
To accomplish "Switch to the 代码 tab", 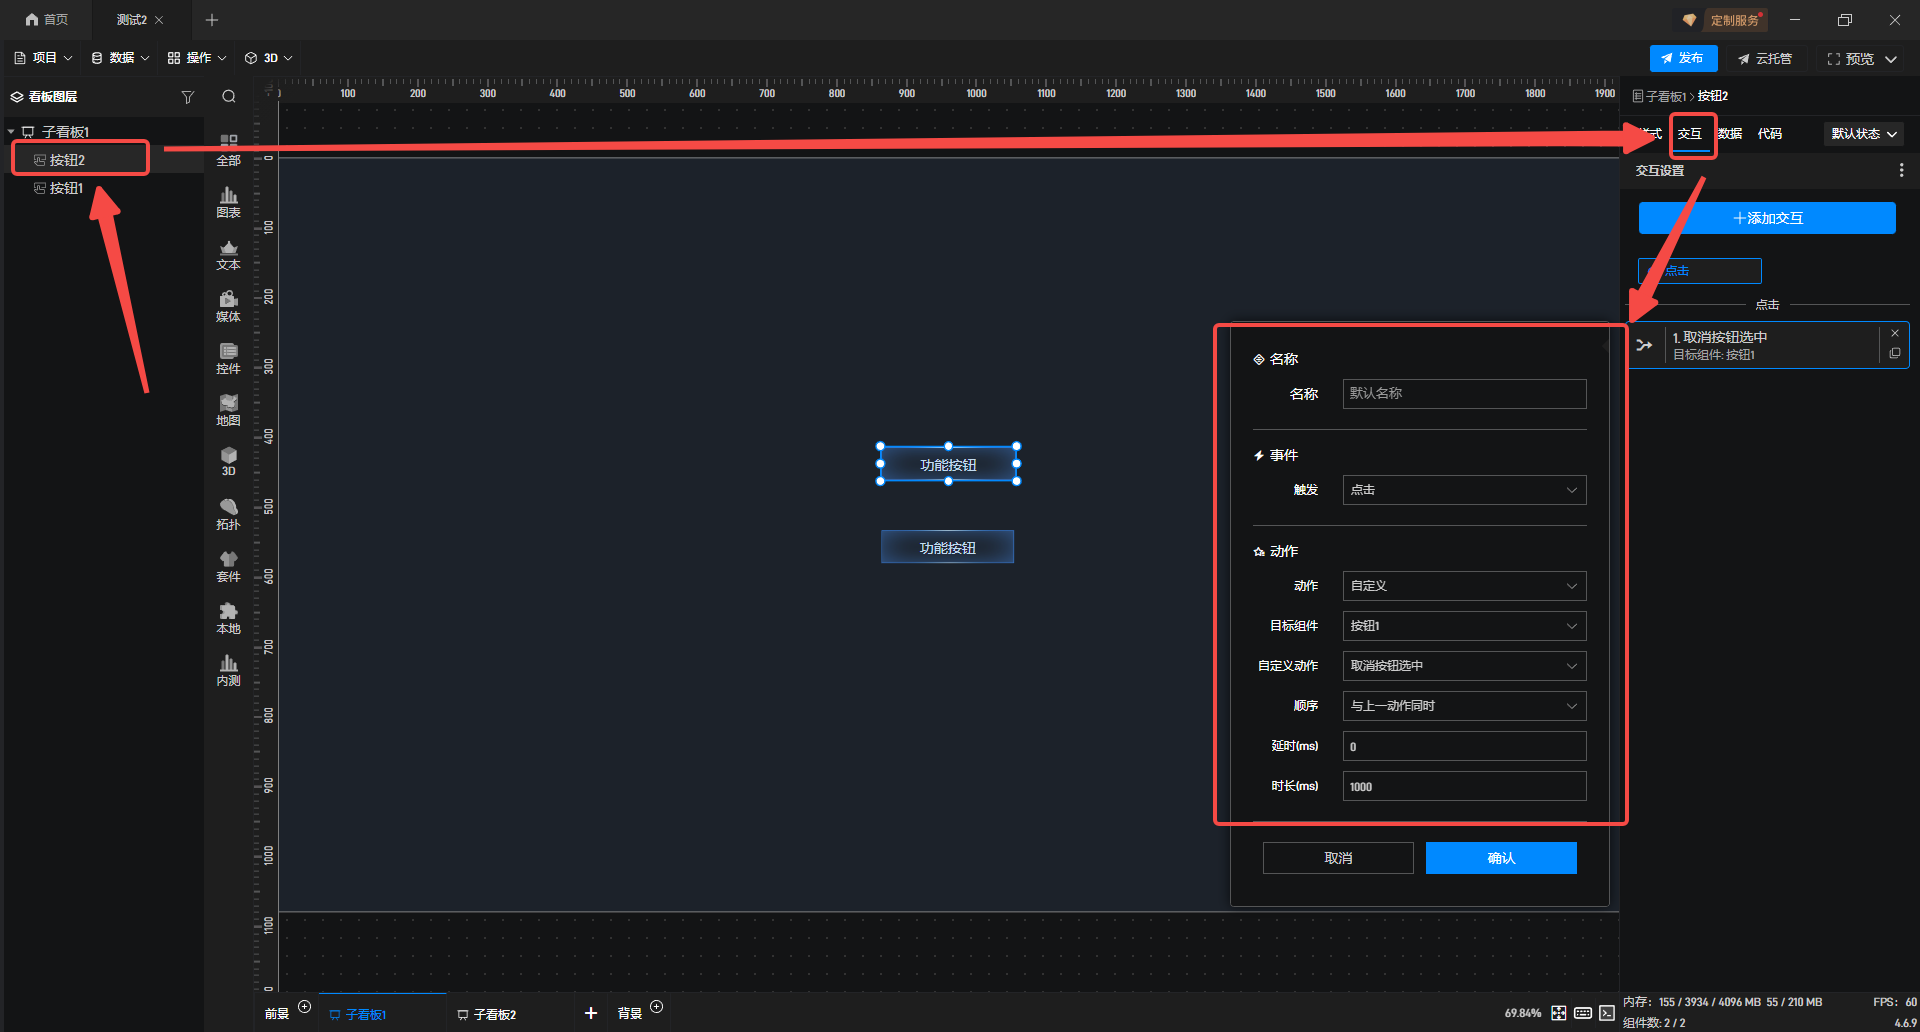I will (x=1770, y=134).
